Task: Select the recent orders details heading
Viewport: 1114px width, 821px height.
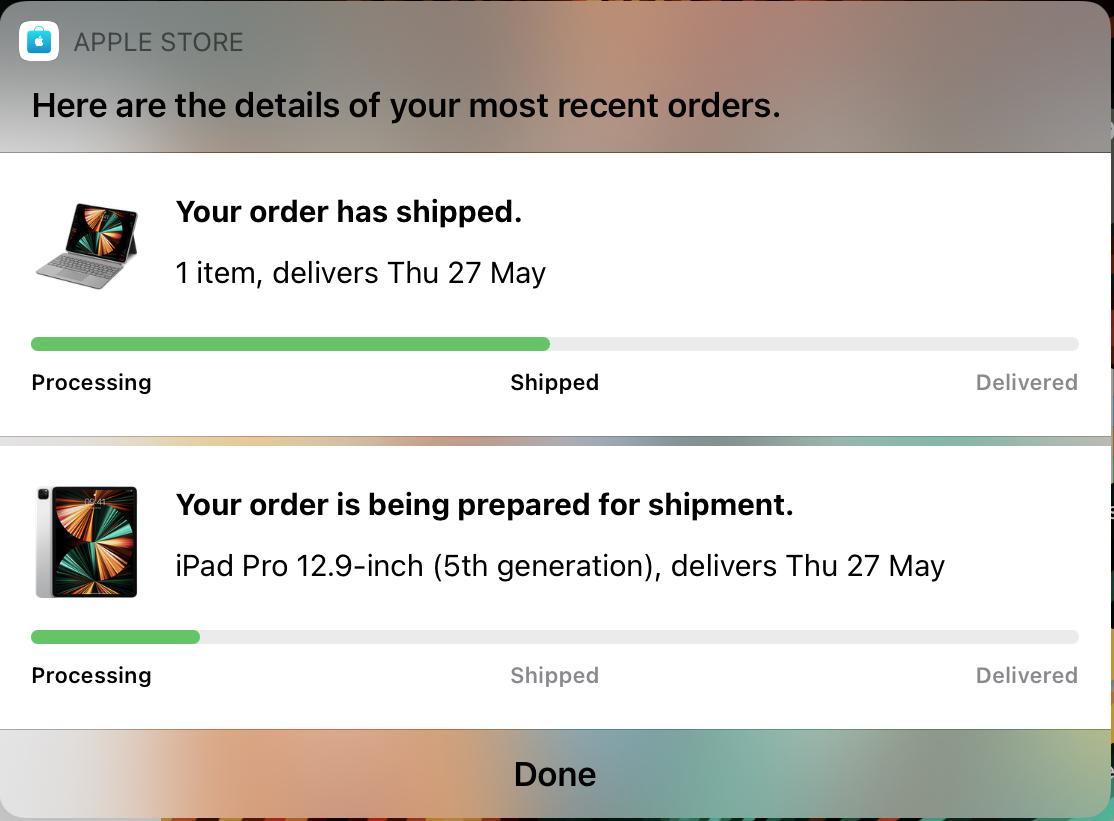Action: pos(405,105)
